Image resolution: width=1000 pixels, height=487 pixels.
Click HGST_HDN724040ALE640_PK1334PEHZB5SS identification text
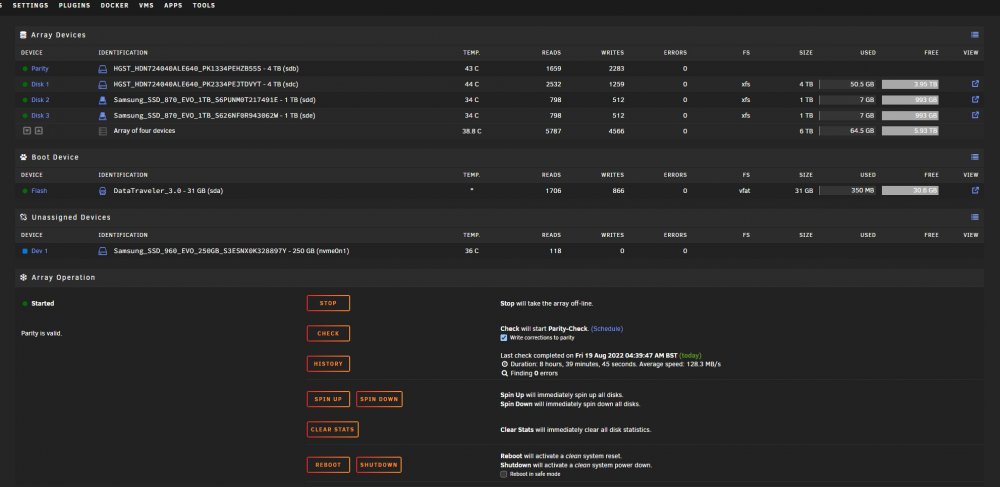coord(206,69)
